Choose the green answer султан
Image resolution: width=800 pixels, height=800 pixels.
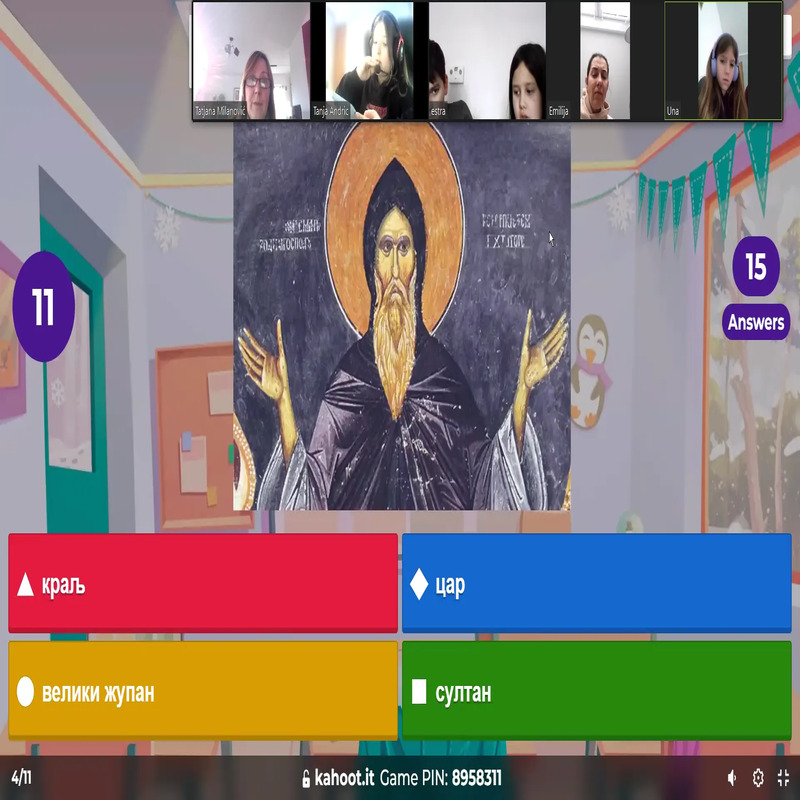(596, 690)
